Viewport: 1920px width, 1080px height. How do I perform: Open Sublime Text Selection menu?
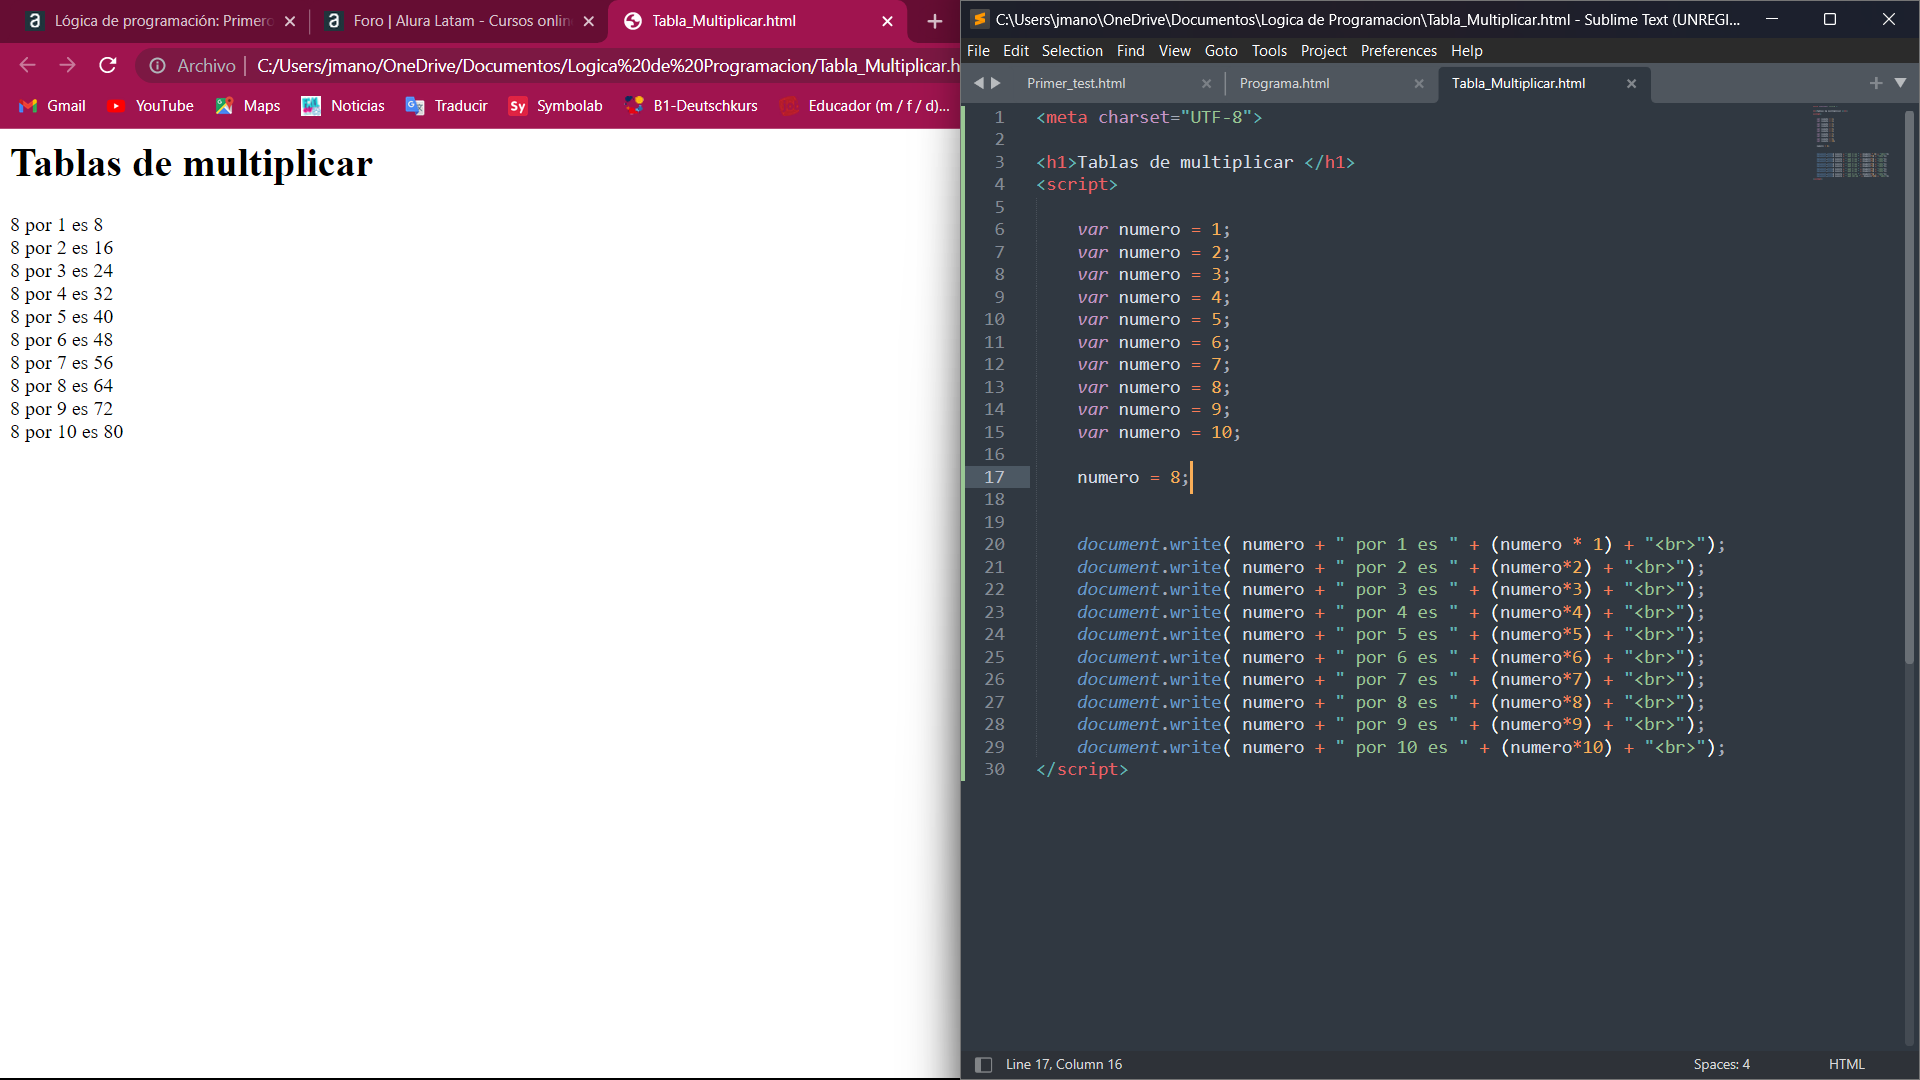coord(1072,51)
